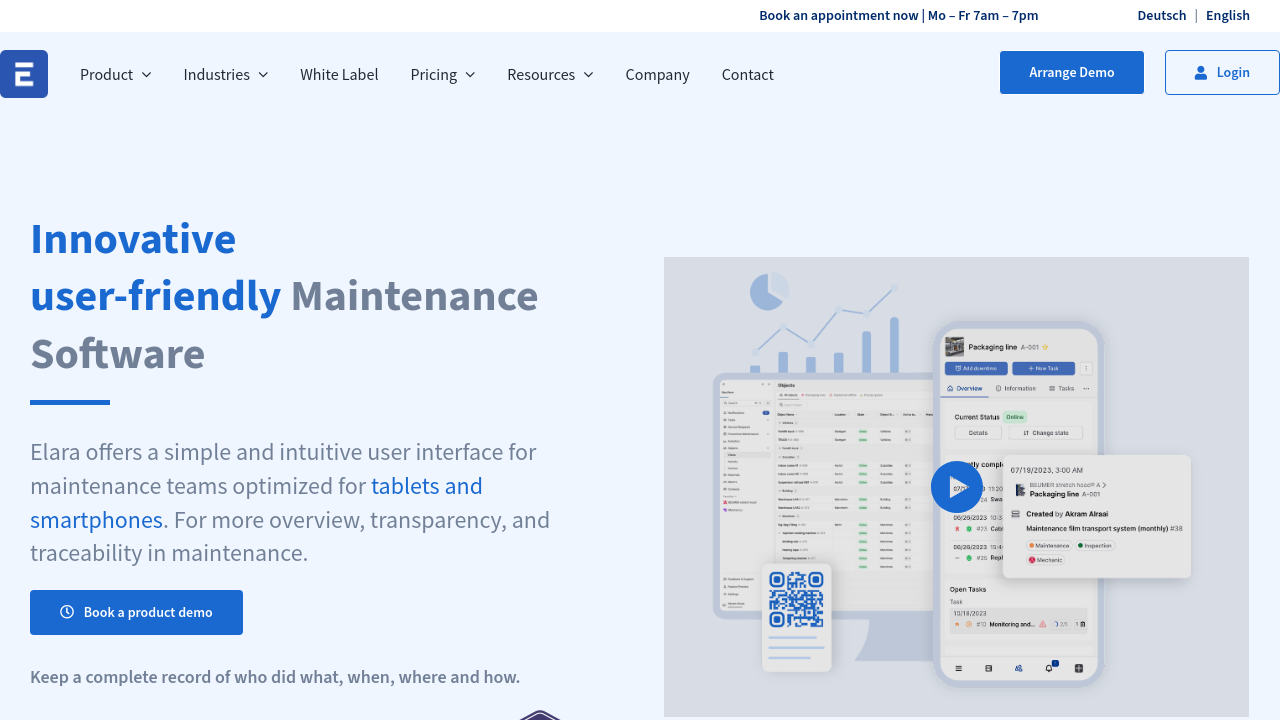Expand the Product dropdown menu
The image size is (1280, 720).
(115, 74)
